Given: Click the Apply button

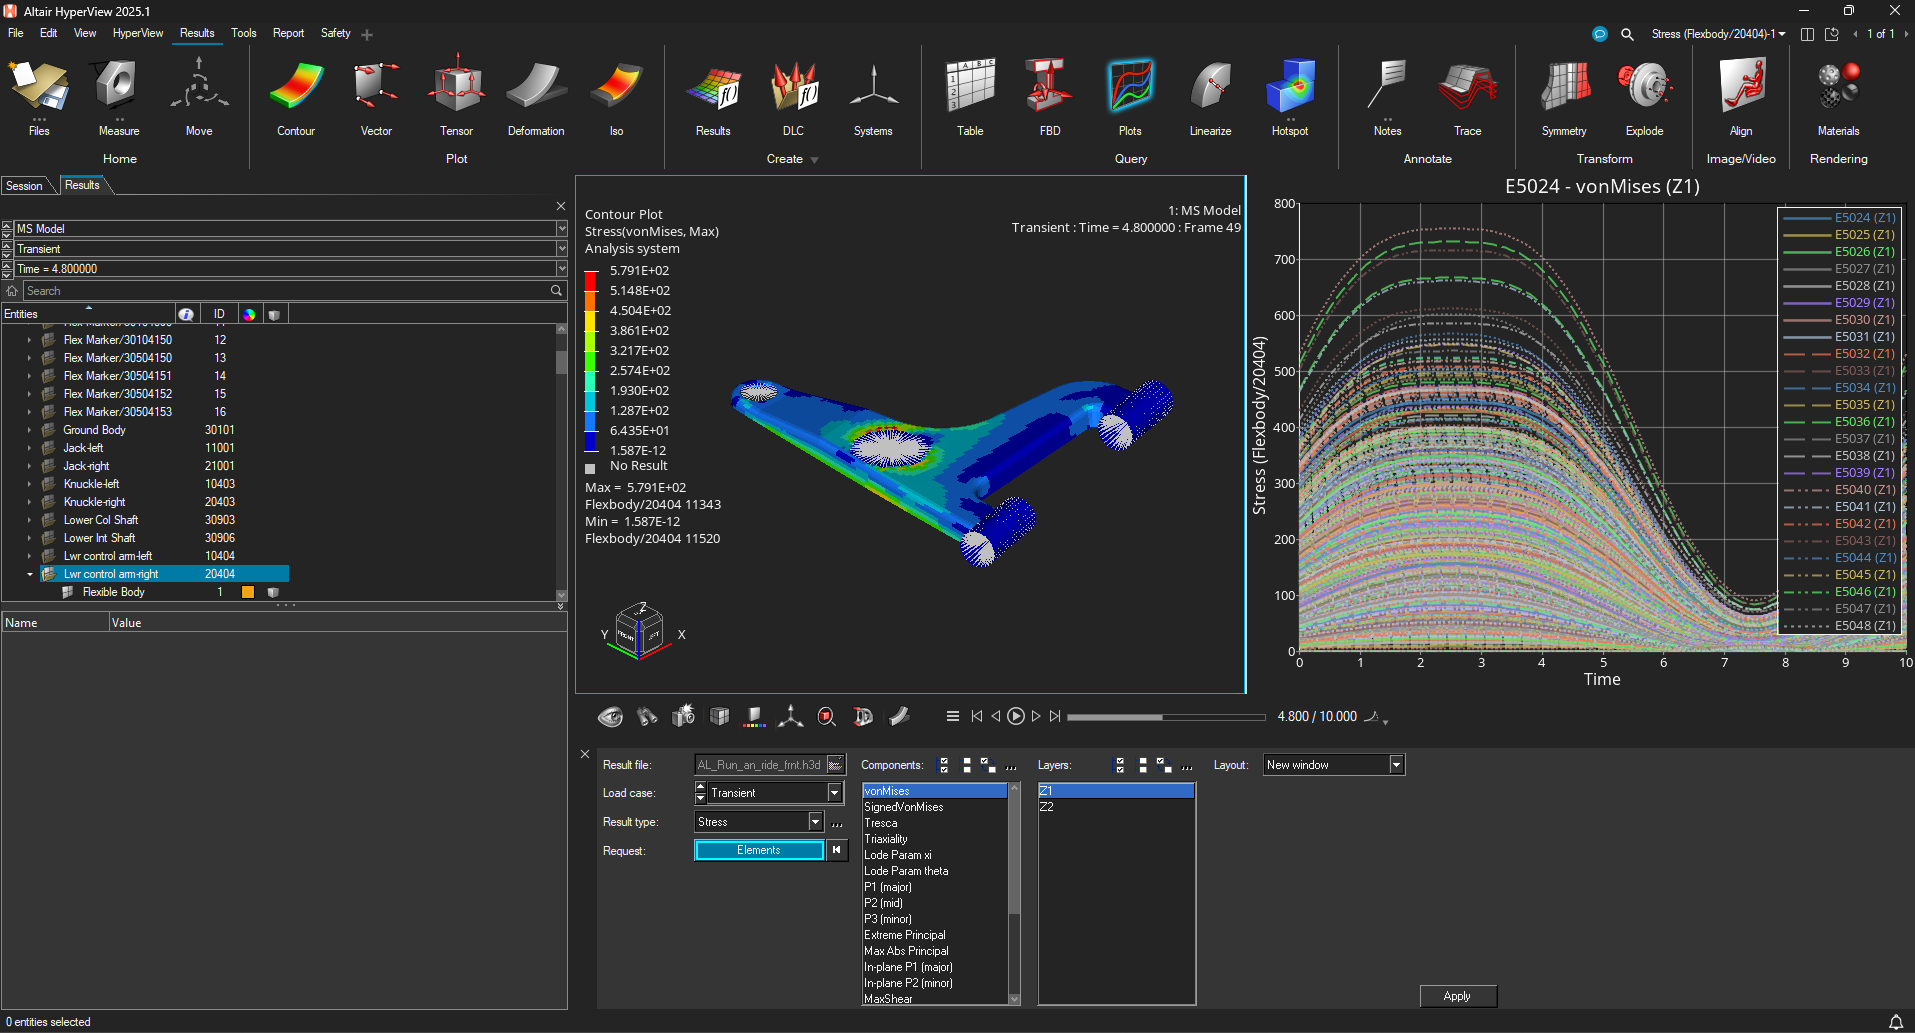Looking at the screenshot, I should (x=1457, y=996).
